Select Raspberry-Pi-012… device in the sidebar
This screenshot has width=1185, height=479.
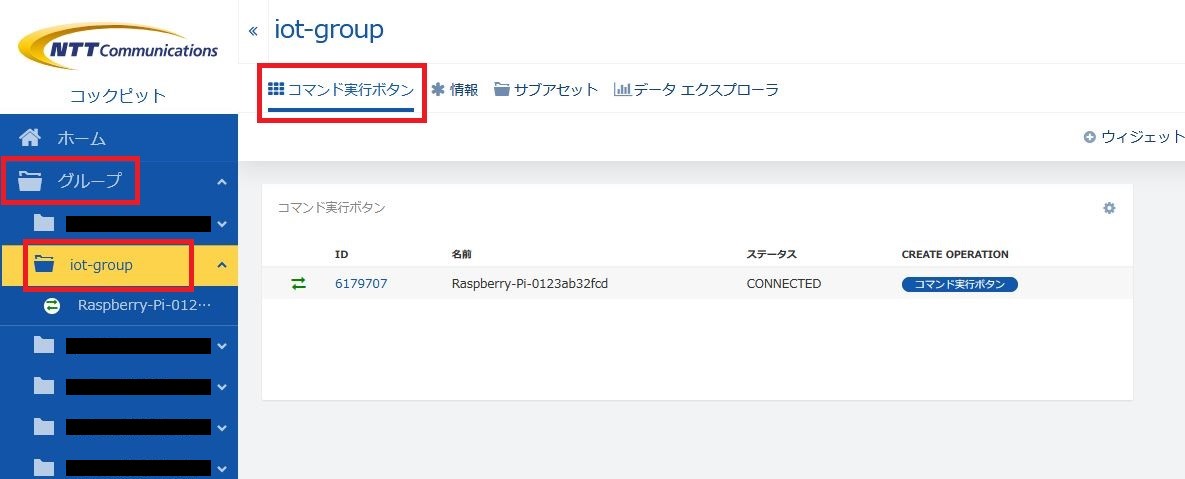(x=144, y=307)
